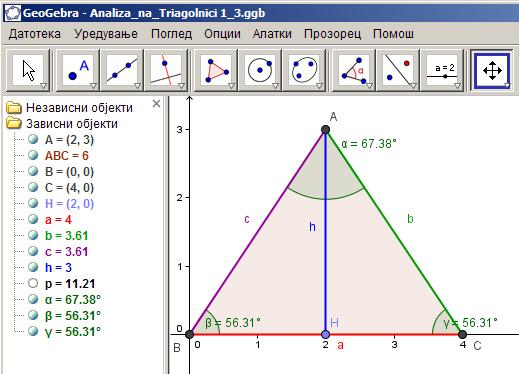Select the Move arrow tool

tap(28, 70)
